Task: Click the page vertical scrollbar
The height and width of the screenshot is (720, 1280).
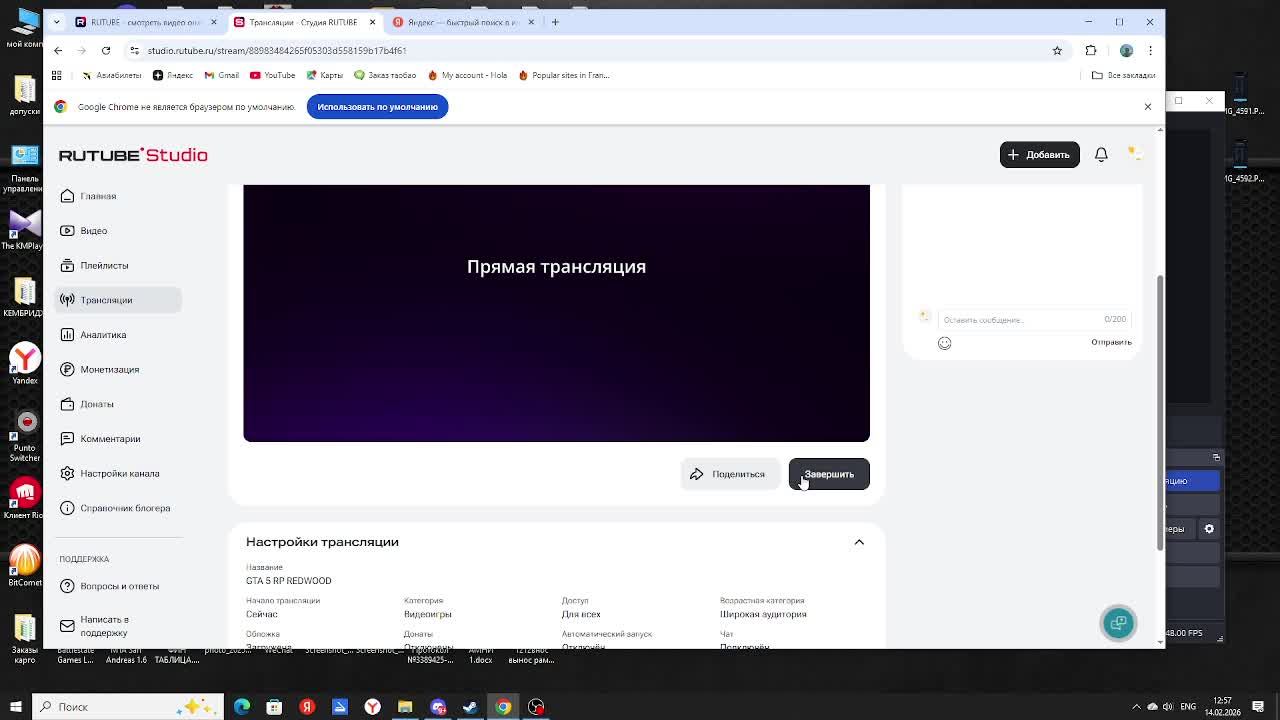Action: 1160,412
